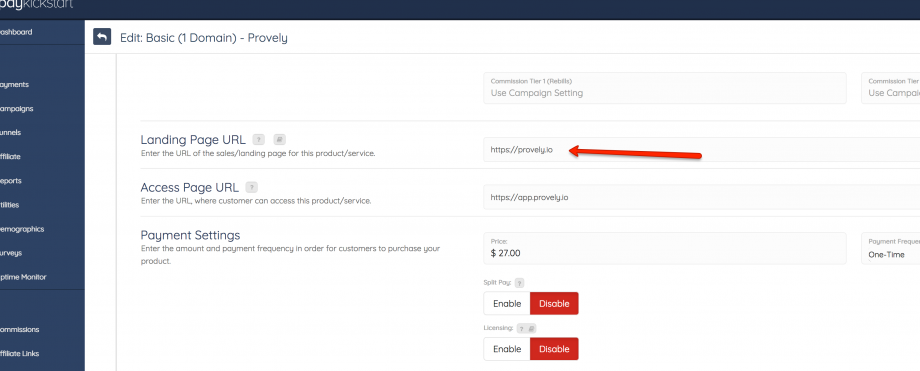Image resolution: width=920 pixels, height=371 pixels.
Task: Open Affiliate Links in the sidebar
Action: tap(19, 353)
